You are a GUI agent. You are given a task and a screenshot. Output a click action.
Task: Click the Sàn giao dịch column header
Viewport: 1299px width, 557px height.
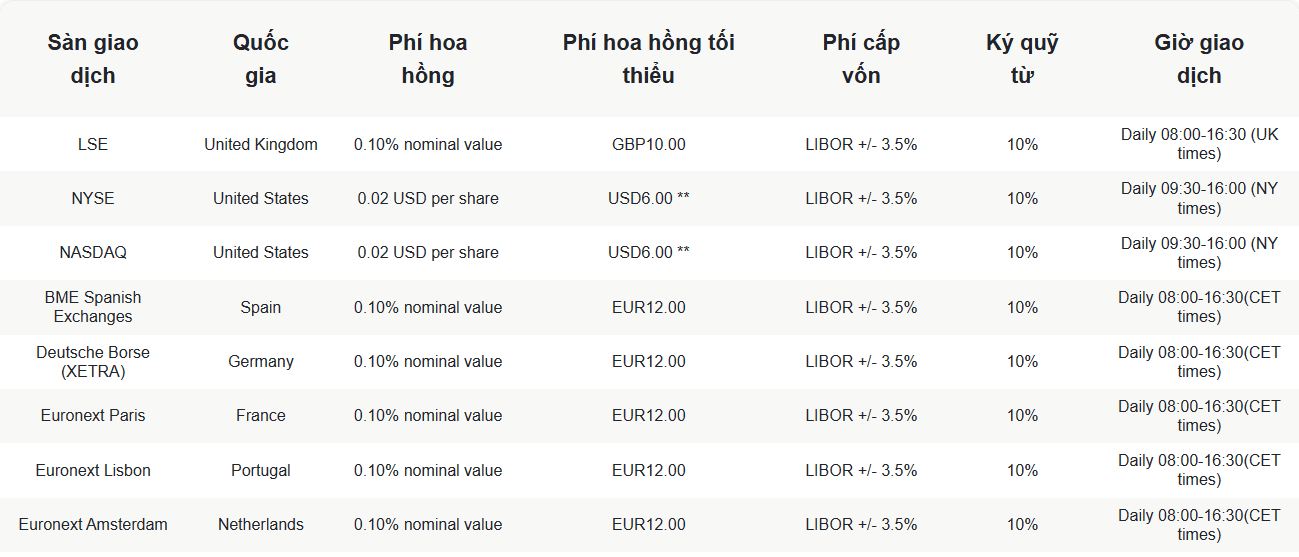(x=93, y=59)
